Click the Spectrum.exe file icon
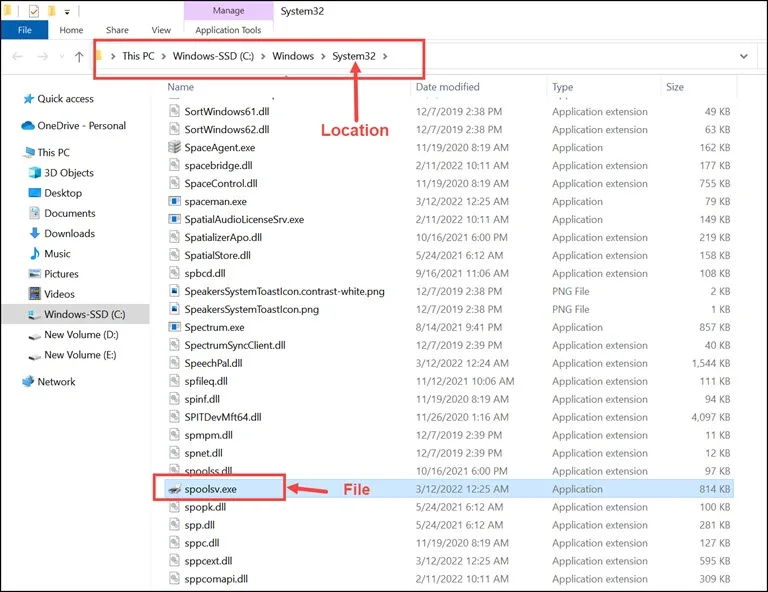This screenshot has width=768, height=592. point(174,327)
